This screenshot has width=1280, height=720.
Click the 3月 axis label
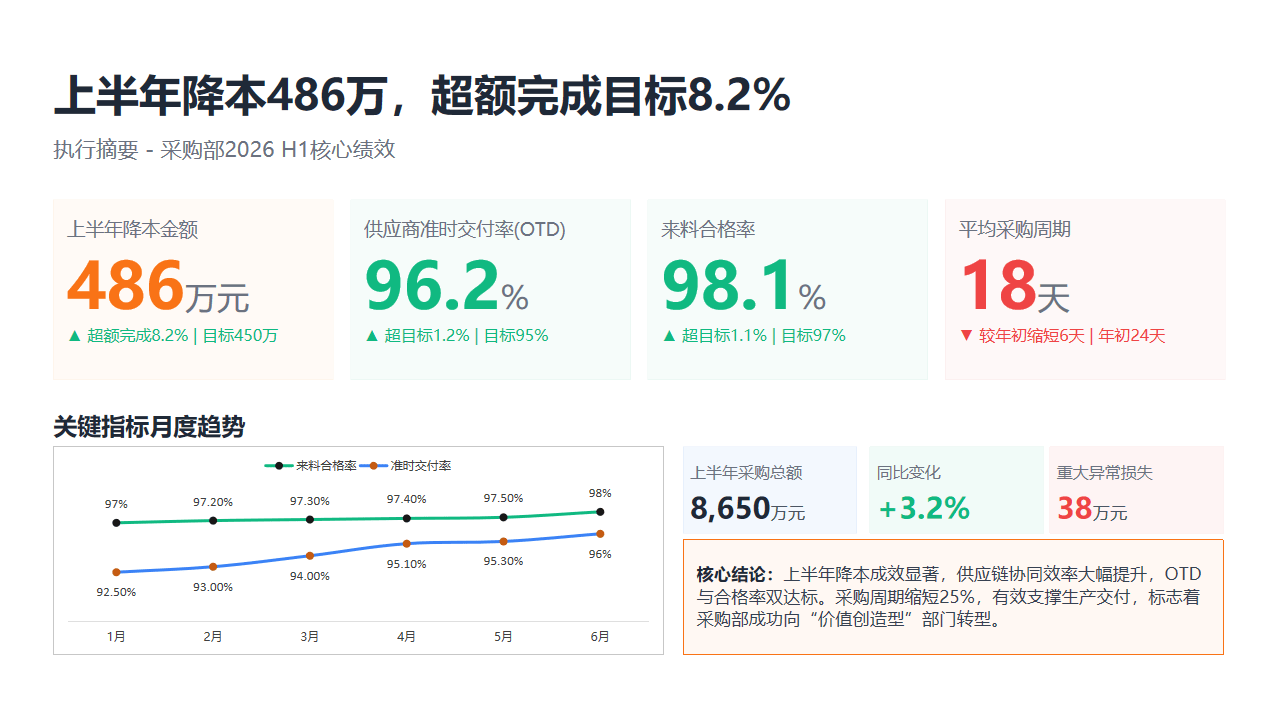pos(310,637)
